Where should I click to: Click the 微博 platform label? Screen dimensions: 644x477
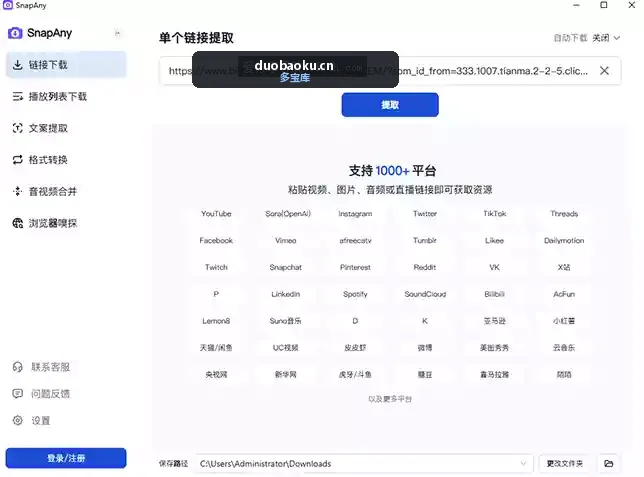pyautogui.click(x=425, y=348)
